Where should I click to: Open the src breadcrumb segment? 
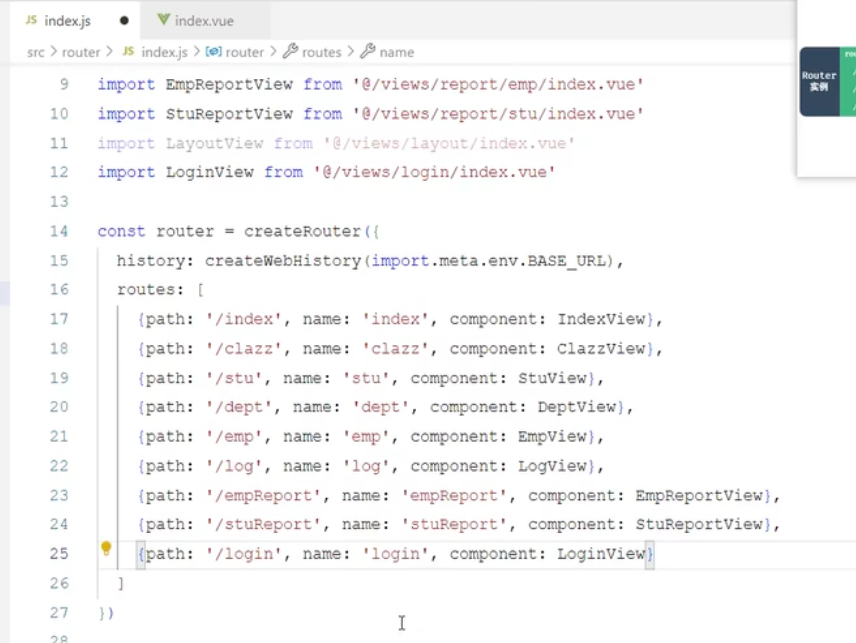tap(35, 52)
